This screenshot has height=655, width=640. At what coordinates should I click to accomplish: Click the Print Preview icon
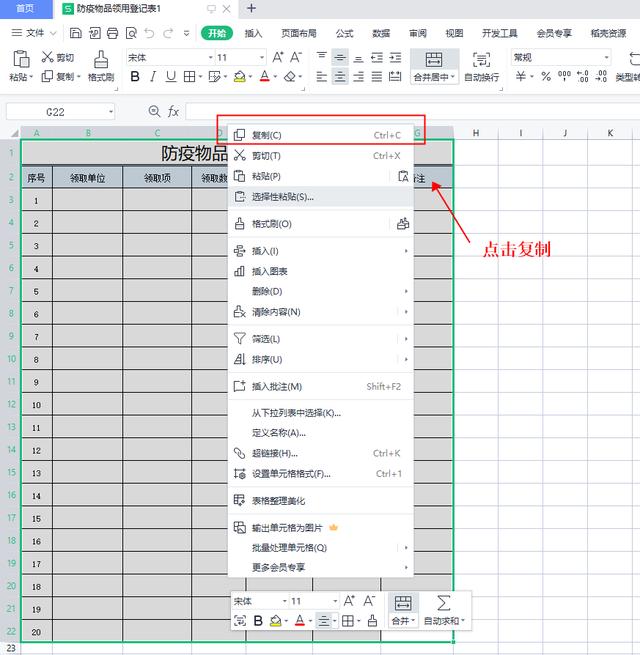coord(131,33)
